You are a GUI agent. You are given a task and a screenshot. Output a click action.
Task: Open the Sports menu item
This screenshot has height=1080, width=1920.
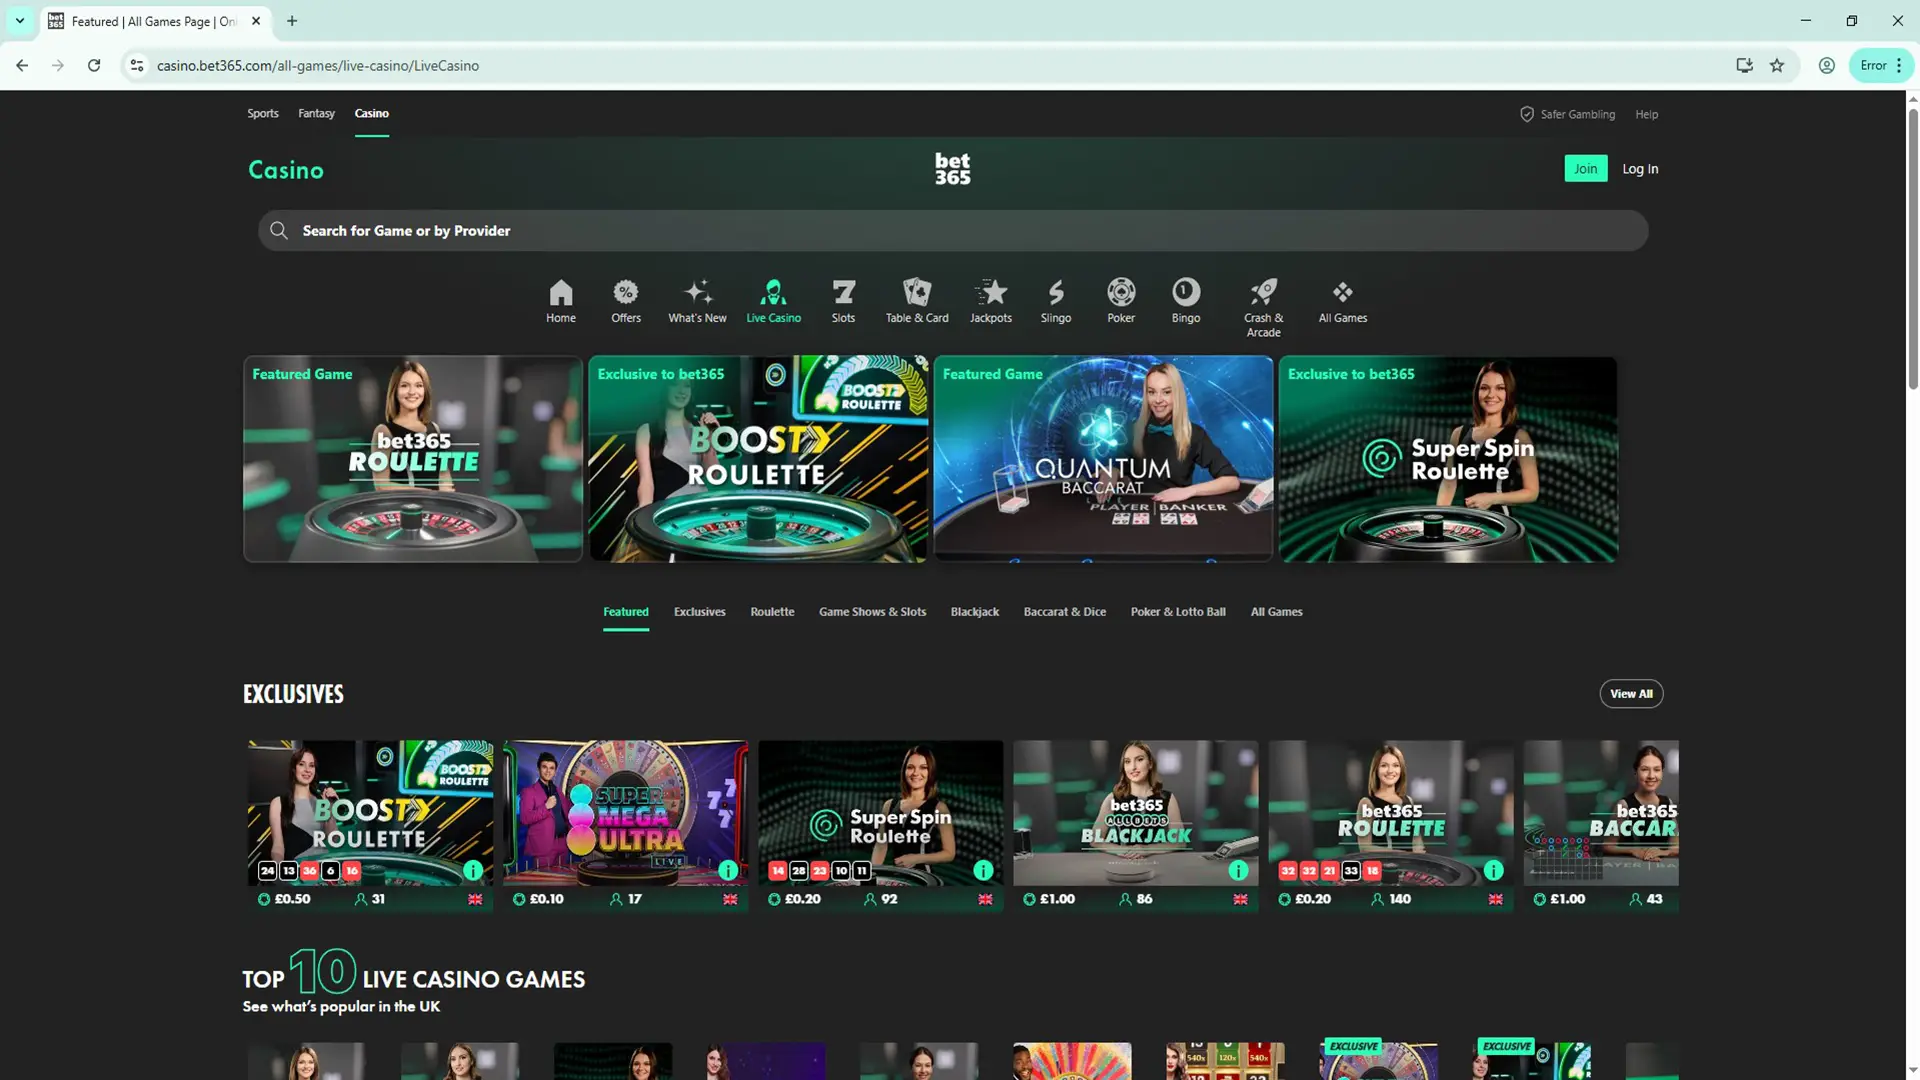tap(263, 113)
